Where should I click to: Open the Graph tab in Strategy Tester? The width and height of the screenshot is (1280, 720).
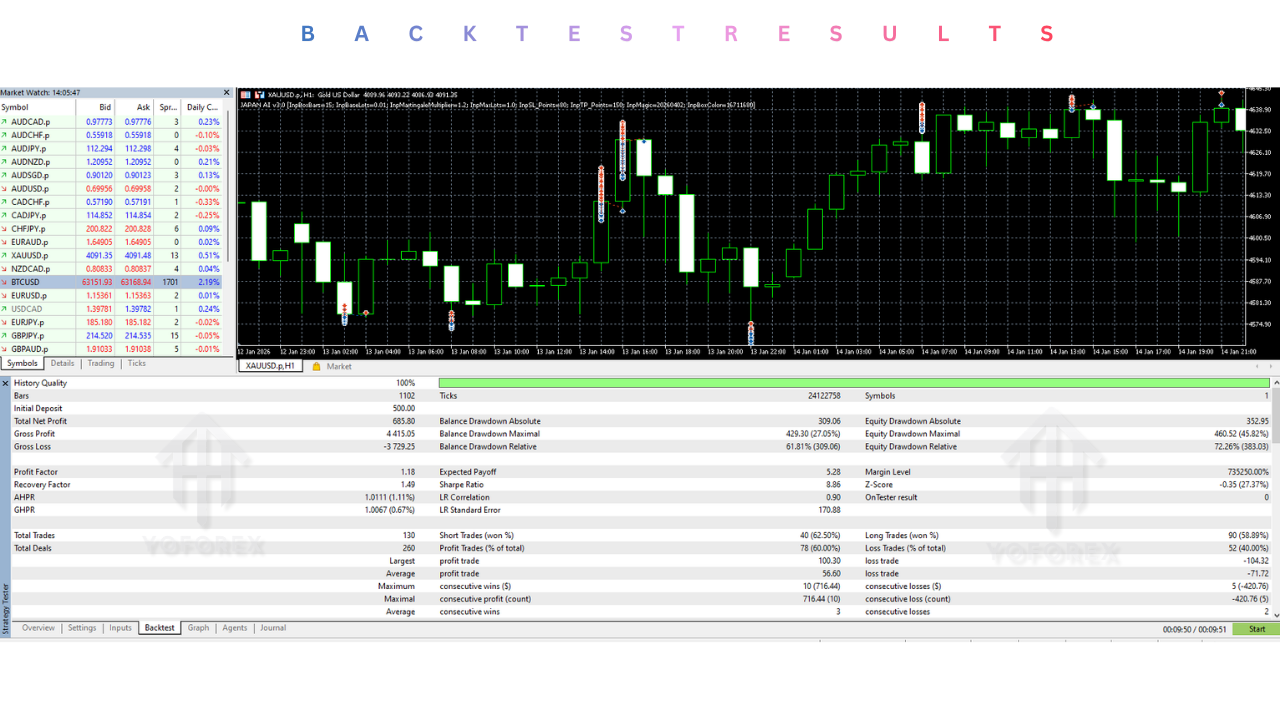pyautogui.click(x=199, y=628)
